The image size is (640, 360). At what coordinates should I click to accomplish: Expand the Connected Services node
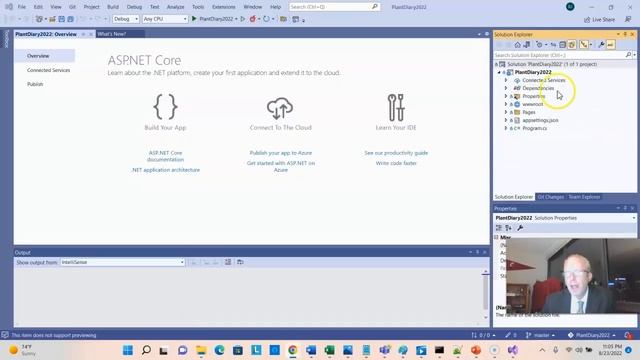click(x=506, y=80)
